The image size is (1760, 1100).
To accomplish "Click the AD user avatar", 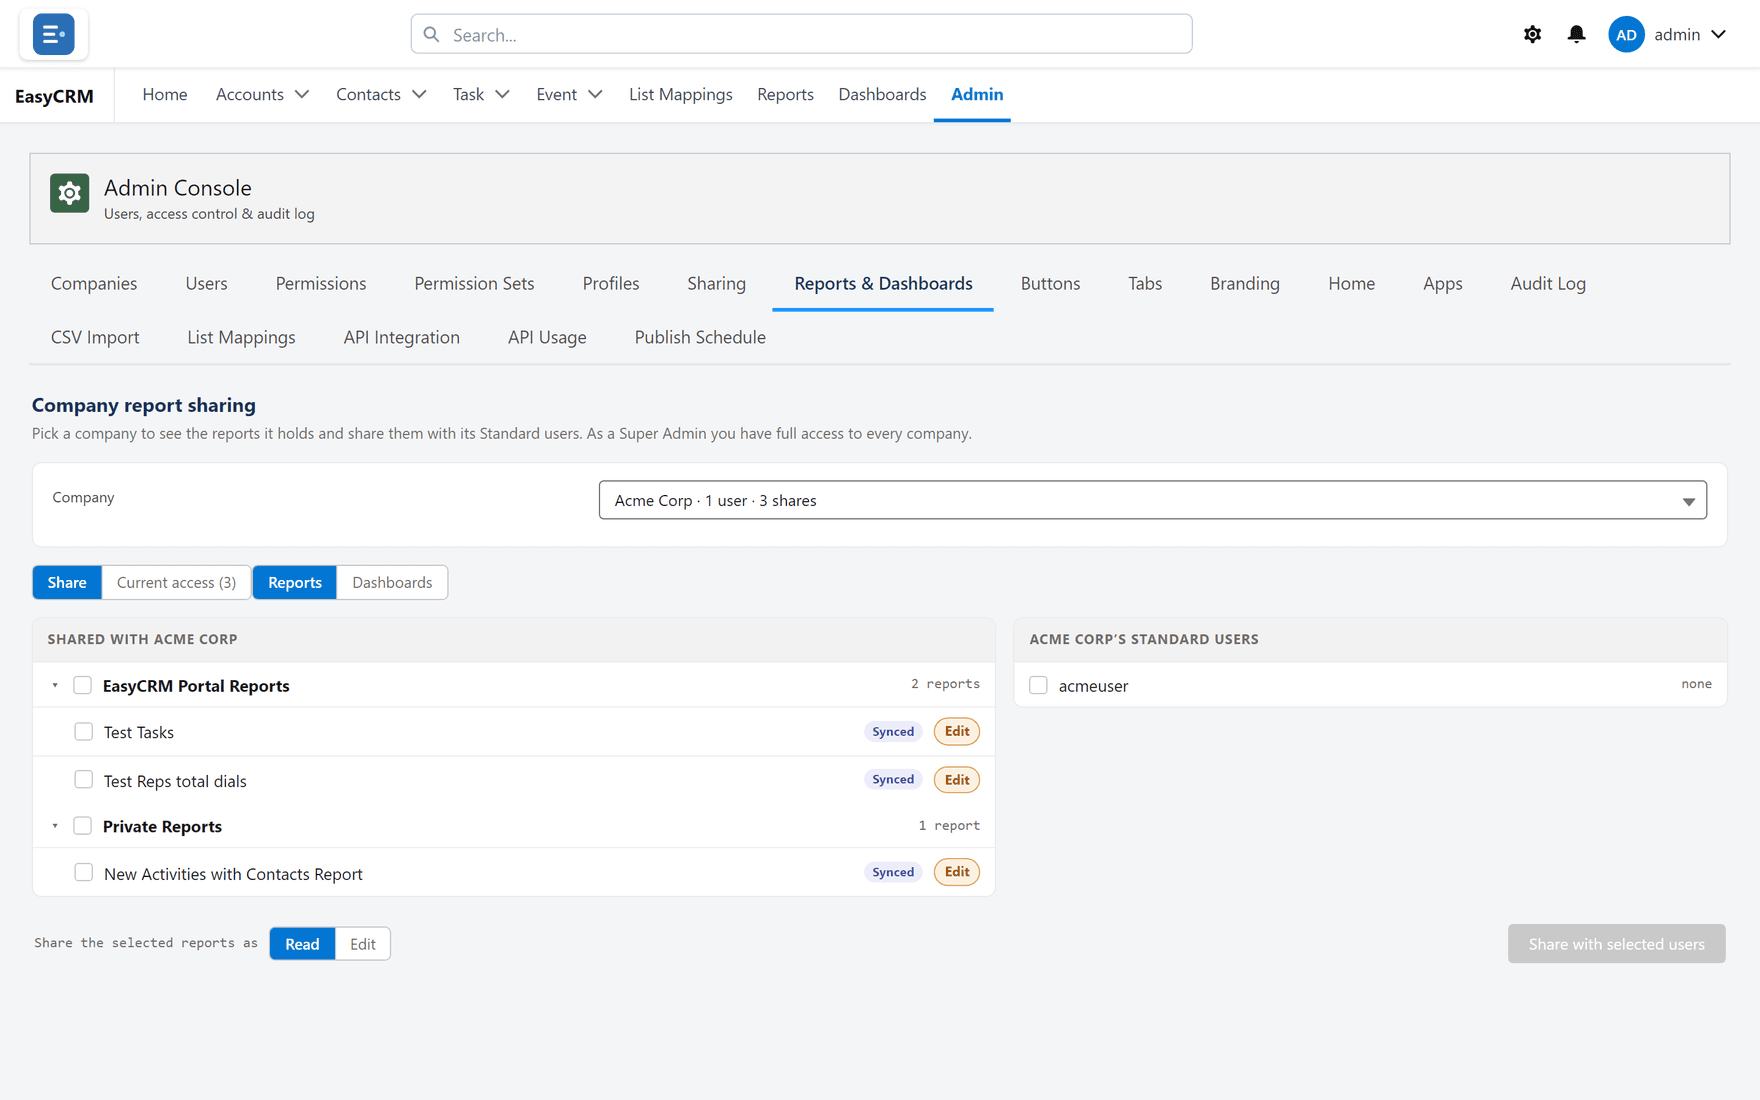I will [1626, 34].
